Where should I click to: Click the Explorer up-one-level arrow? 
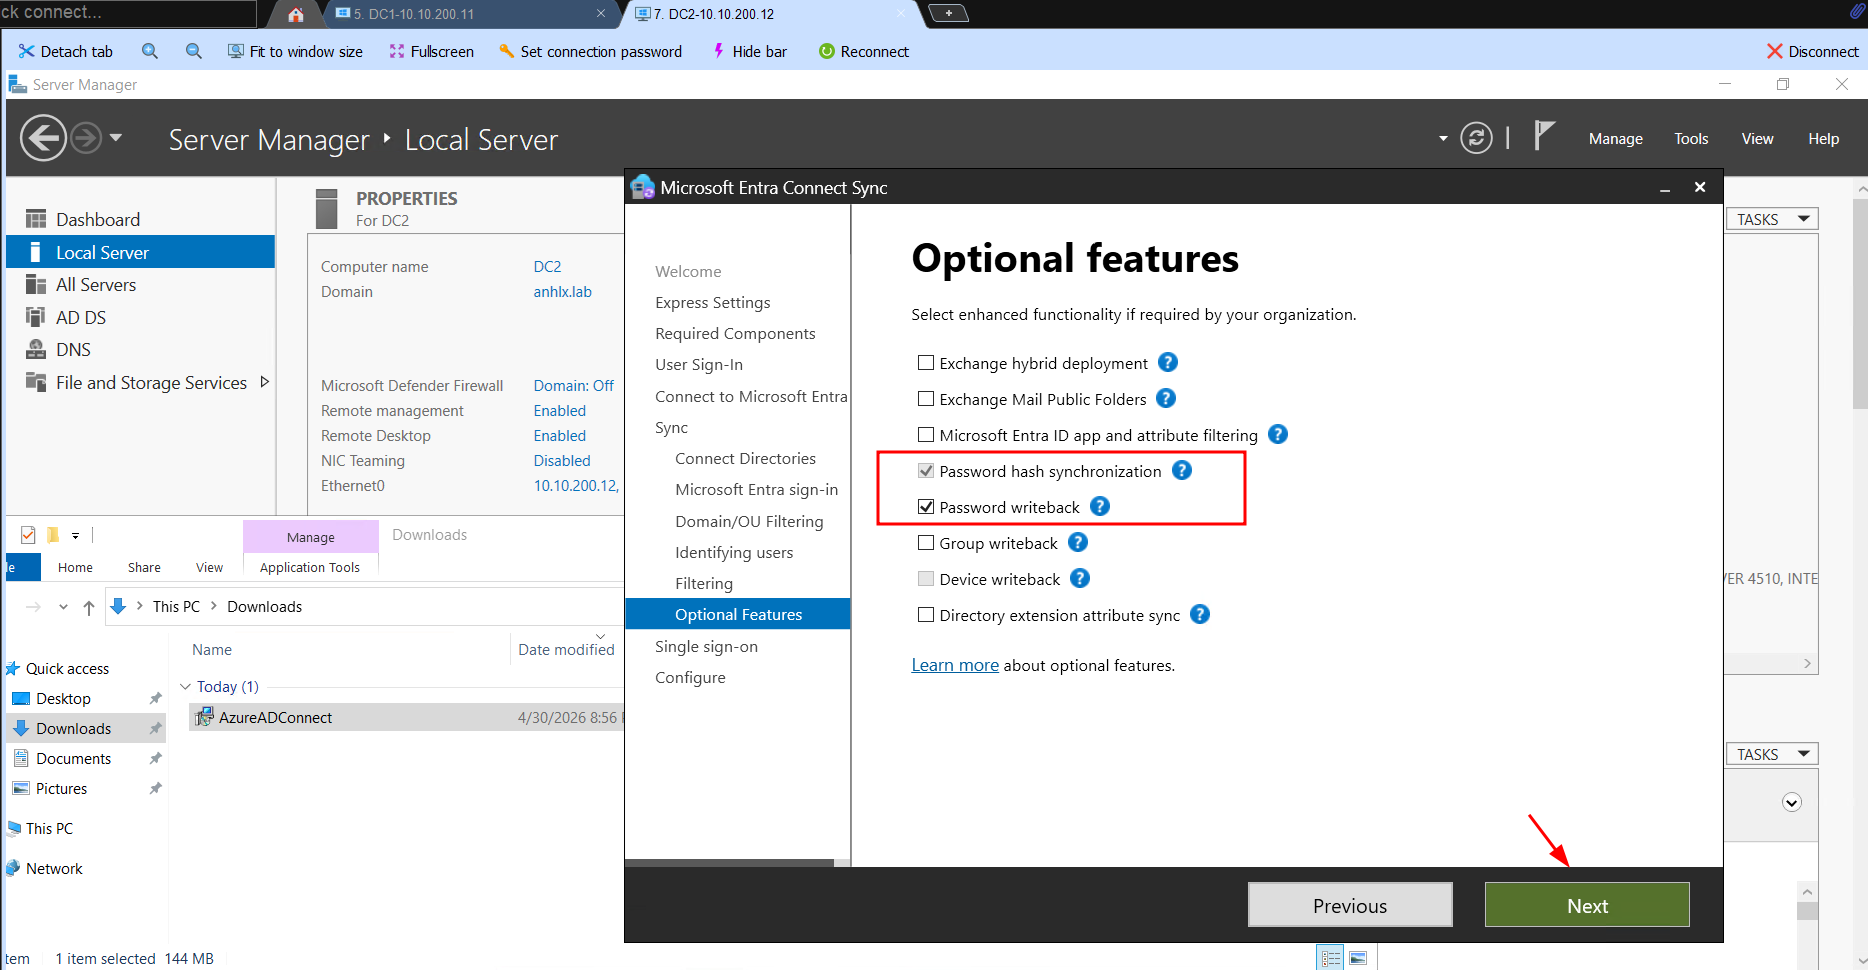tap(89, 607)
